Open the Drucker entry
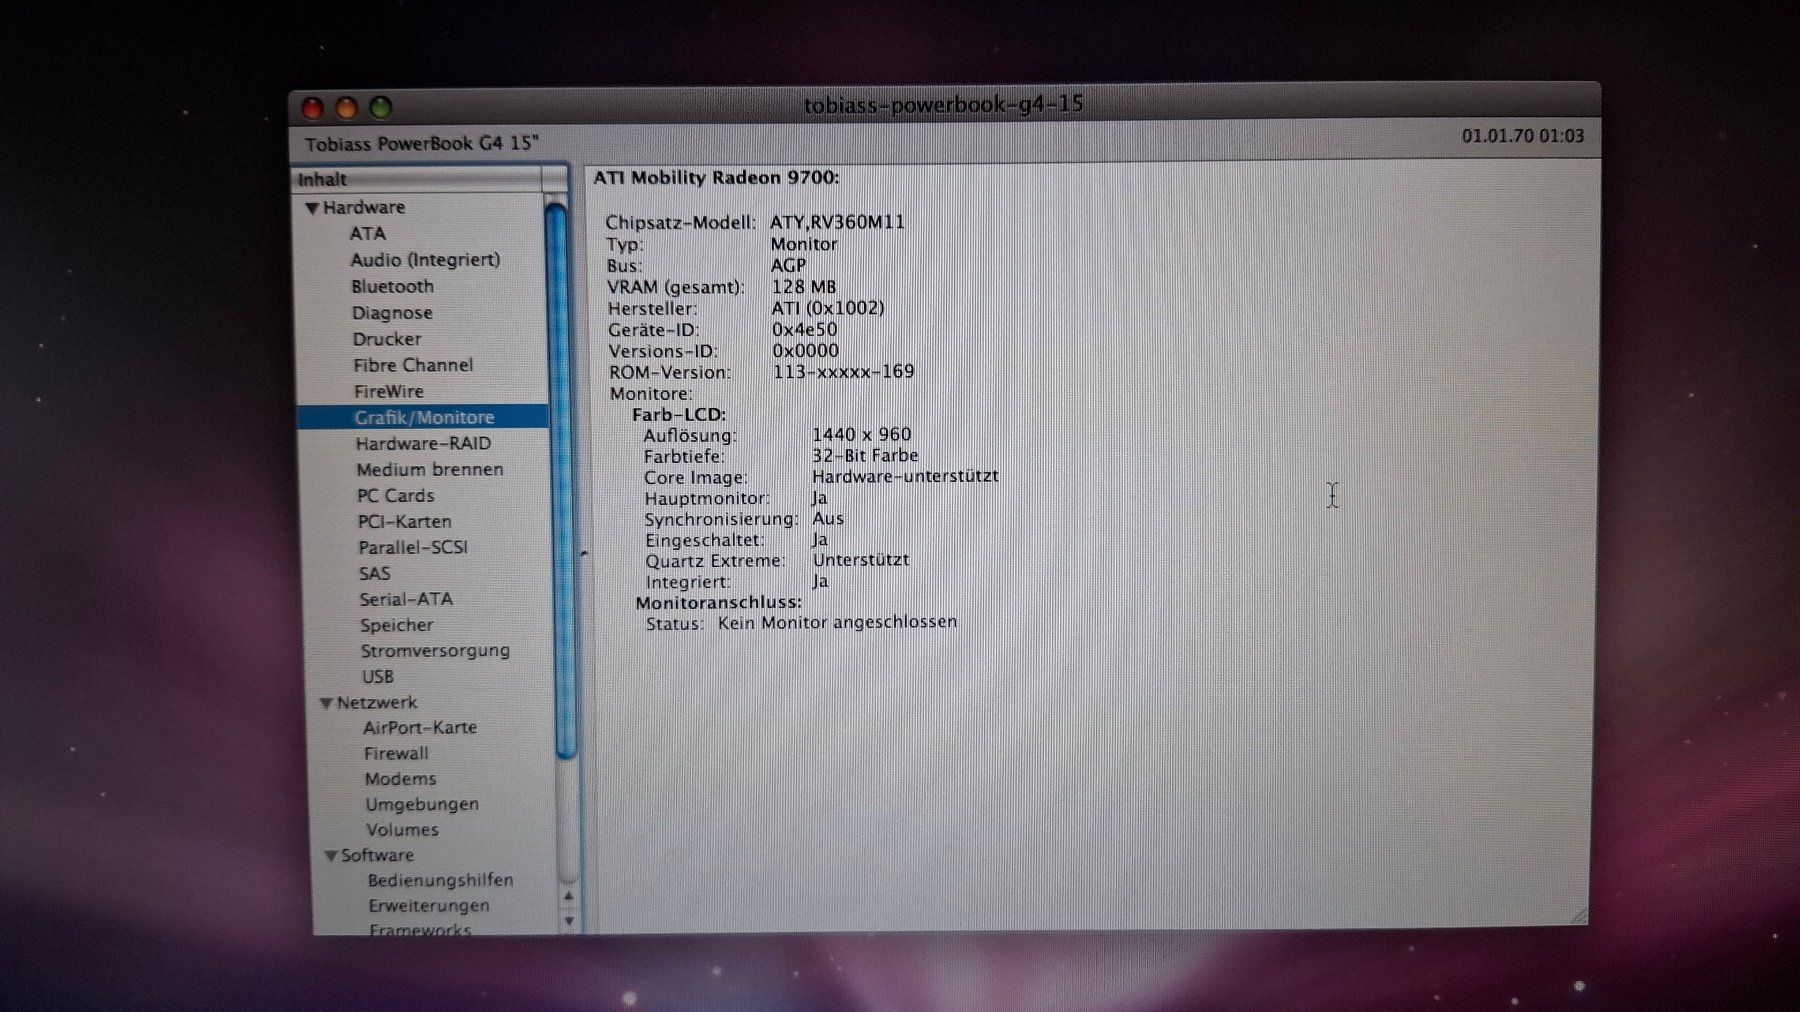1800x1012 pixels. click(387, 339)
